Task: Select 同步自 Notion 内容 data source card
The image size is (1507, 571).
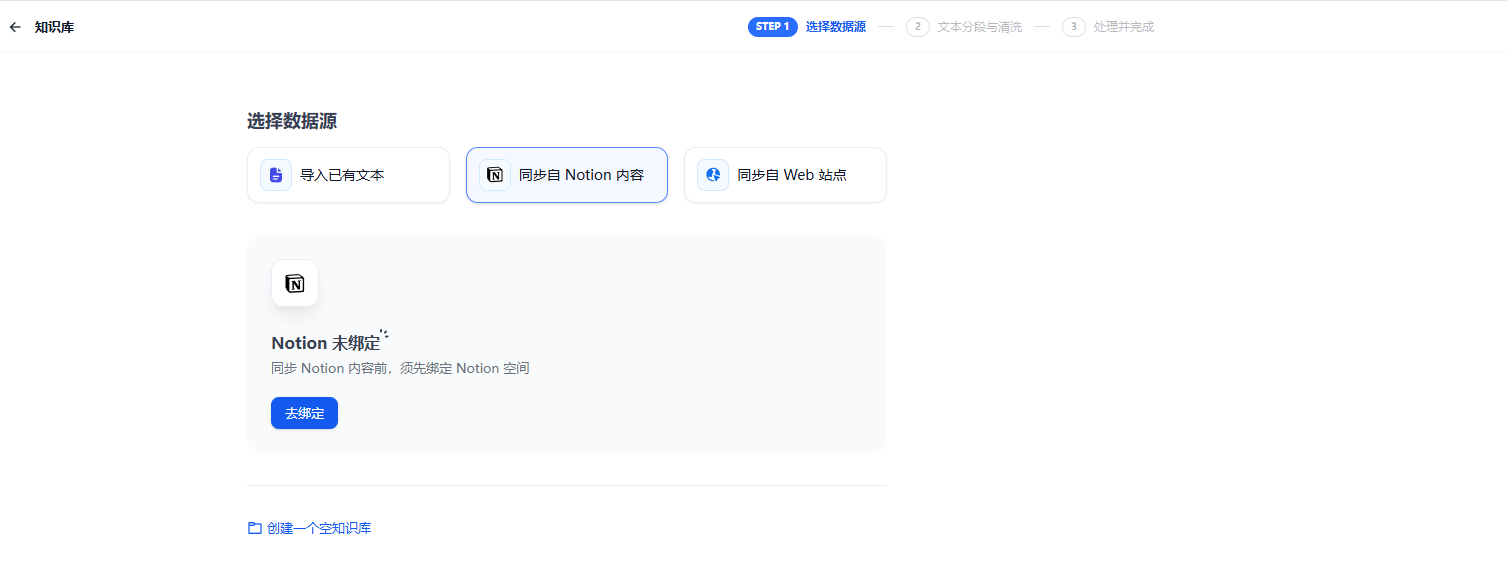Action: coord(567,175)
